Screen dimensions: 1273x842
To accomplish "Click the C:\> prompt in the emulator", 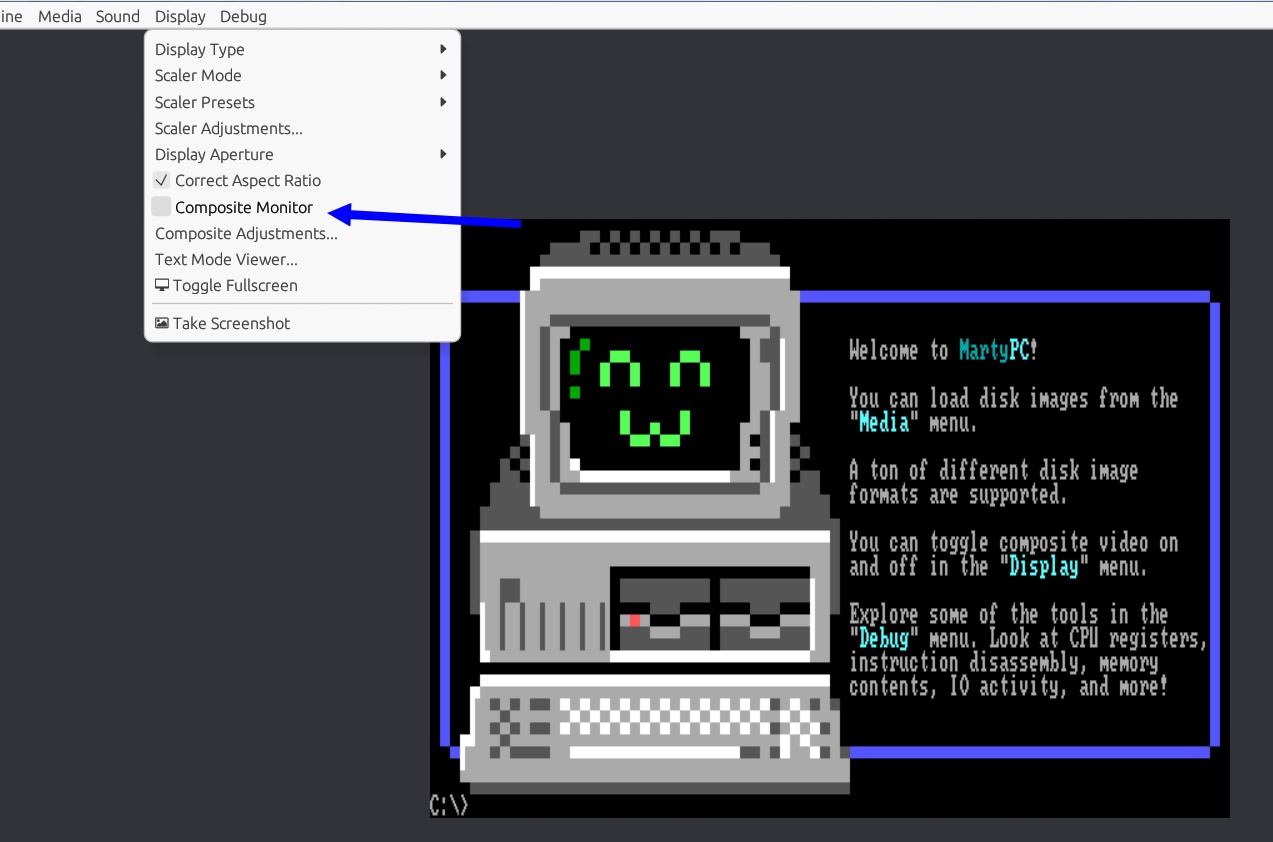I will pyautogui.click(x=449, y=805).
